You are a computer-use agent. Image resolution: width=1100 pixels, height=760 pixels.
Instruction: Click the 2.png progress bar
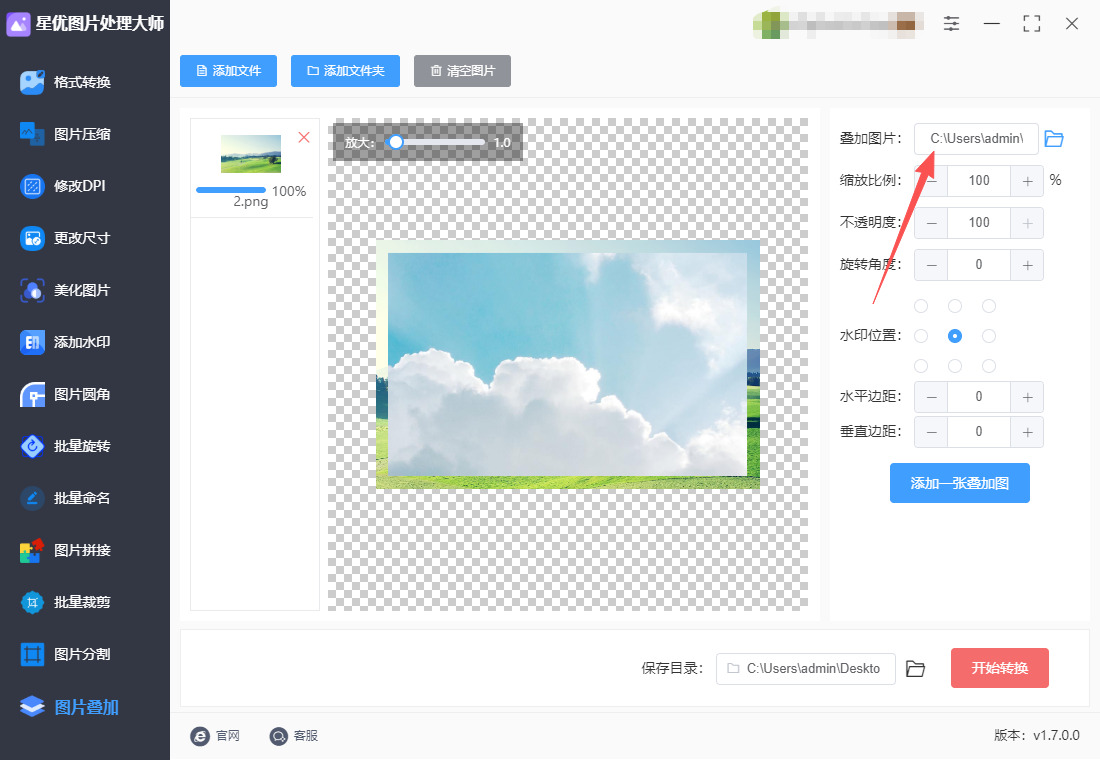[231, 190]
